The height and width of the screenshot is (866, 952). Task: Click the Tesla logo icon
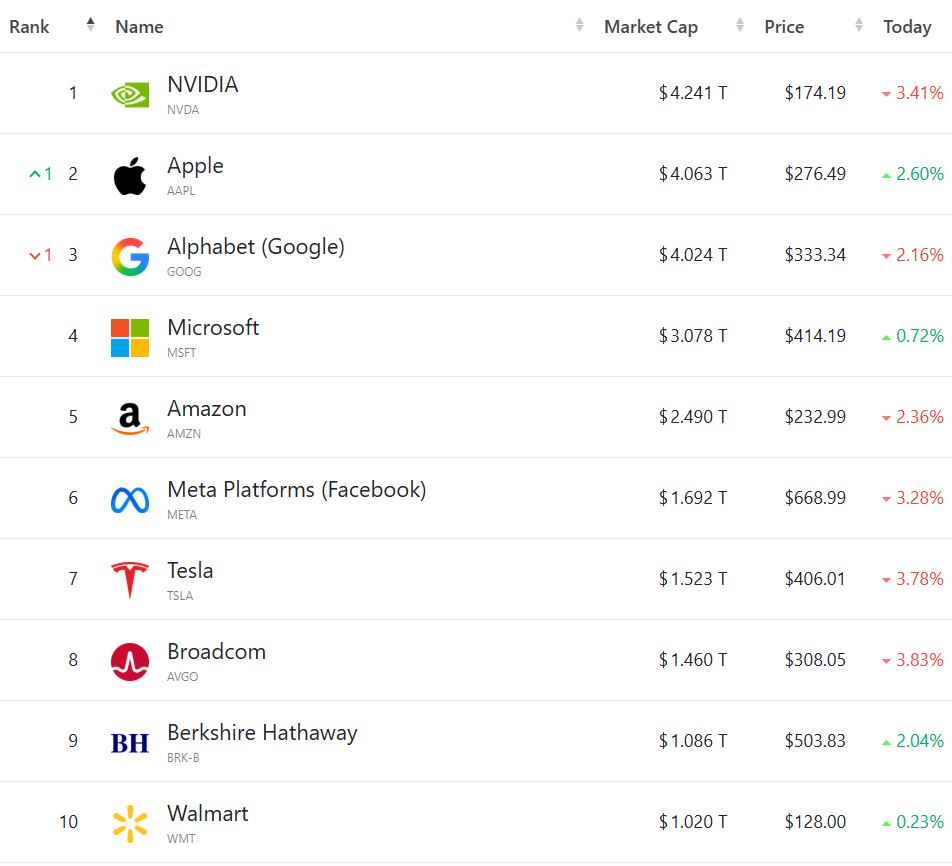(x=130, y=580)
